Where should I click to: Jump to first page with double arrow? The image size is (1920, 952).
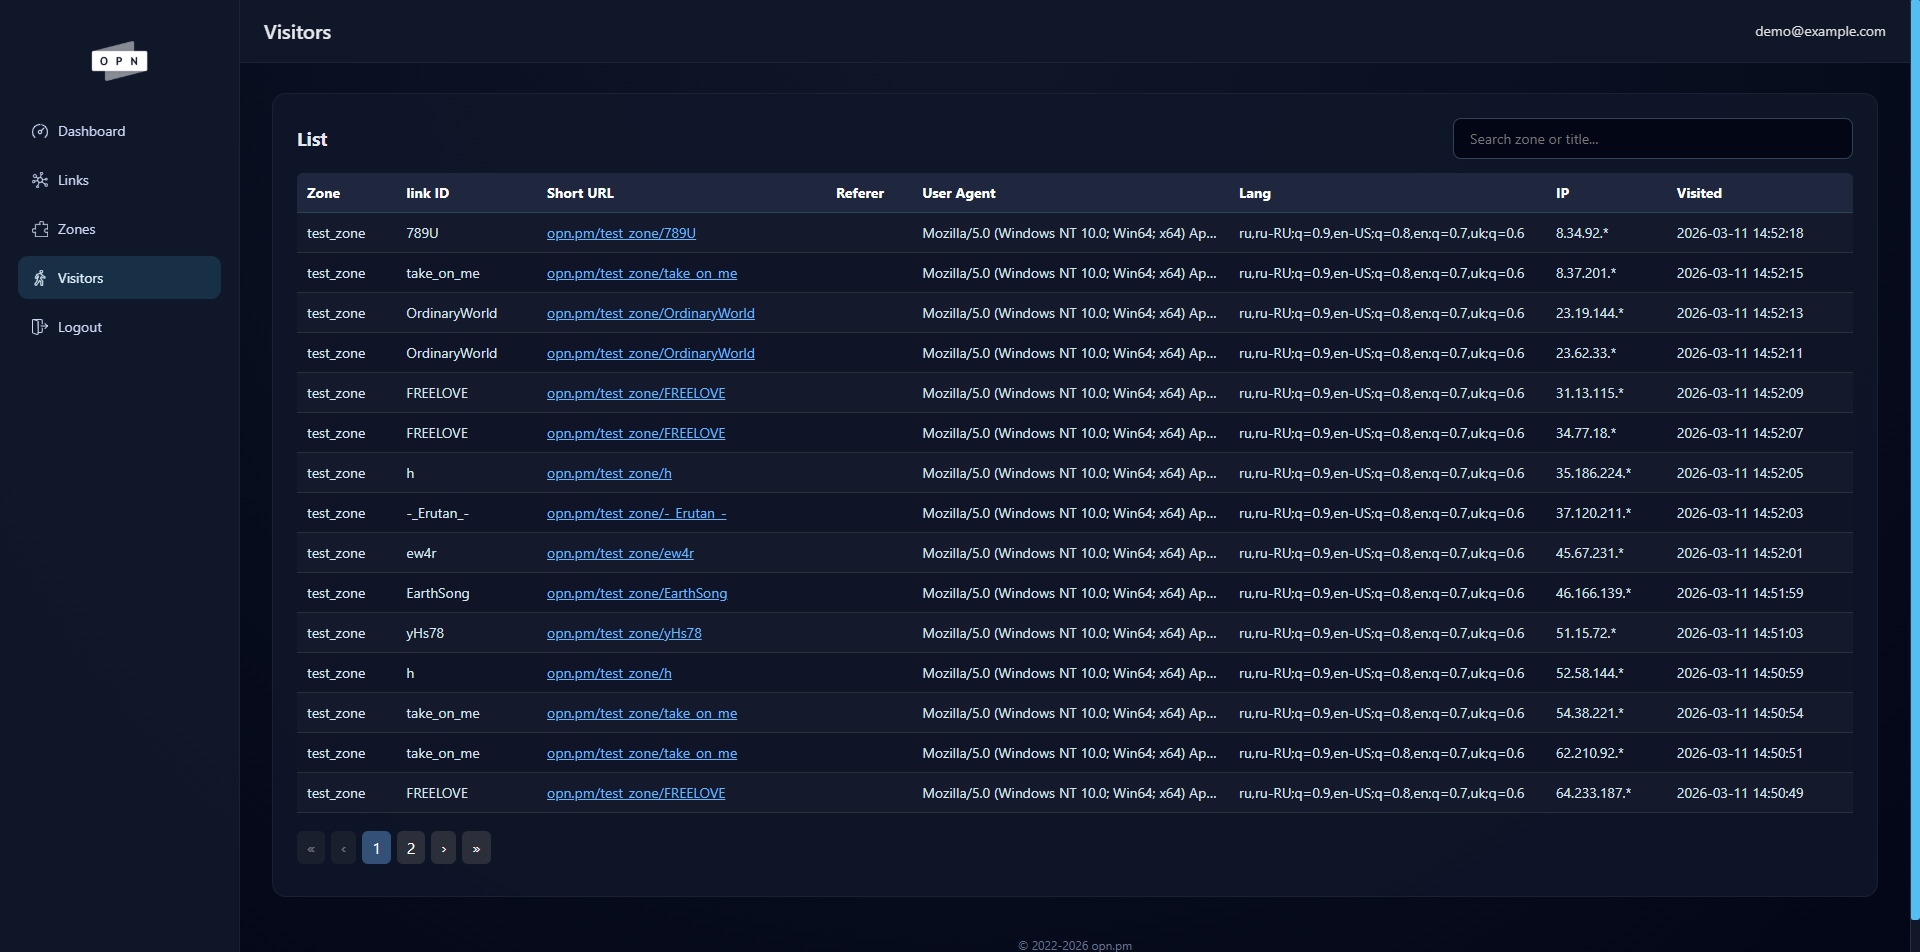(311, 848)
